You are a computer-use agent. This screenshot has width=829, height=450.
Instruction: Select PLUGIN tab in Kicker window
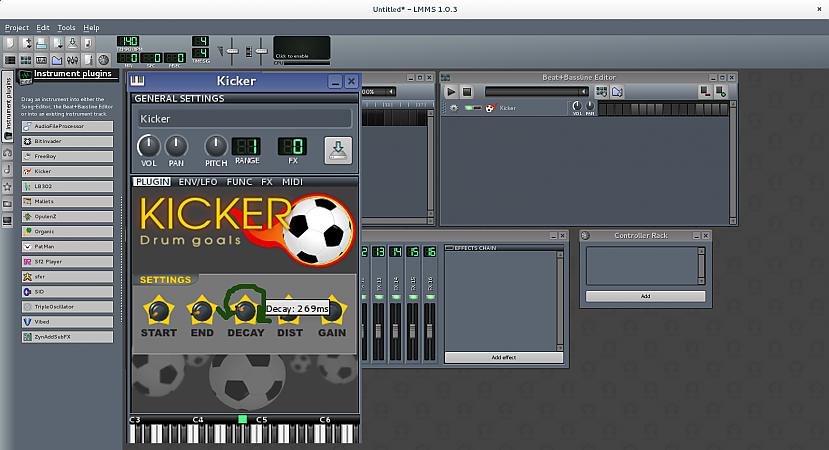(x=152, y=182)
